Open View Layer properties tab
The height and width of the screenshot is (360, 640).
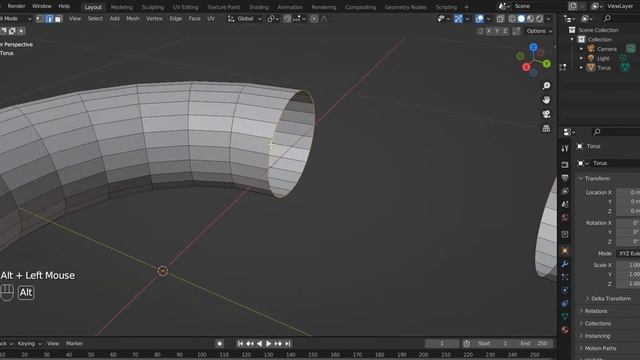pos(565,191)
